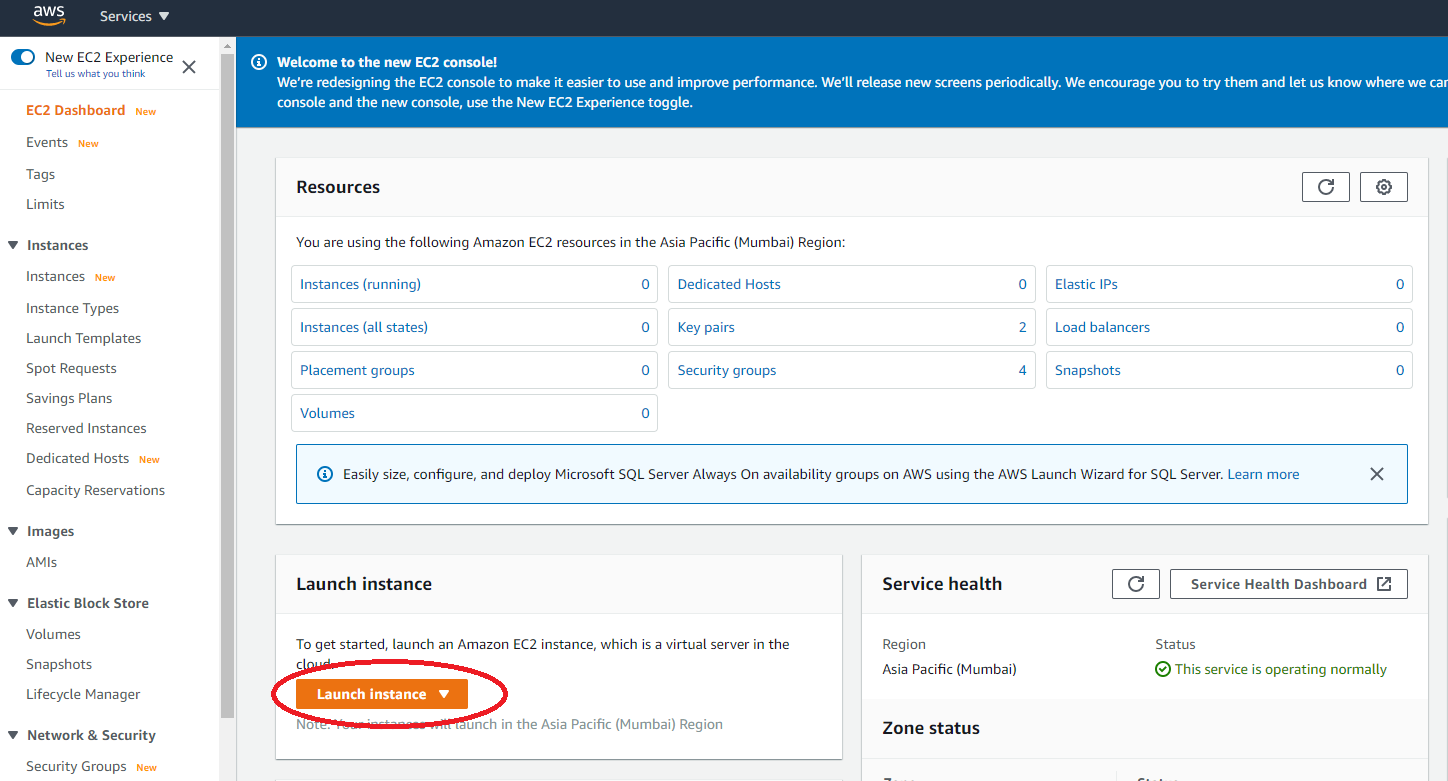Open Placement groups resource link

click(357, 370)
